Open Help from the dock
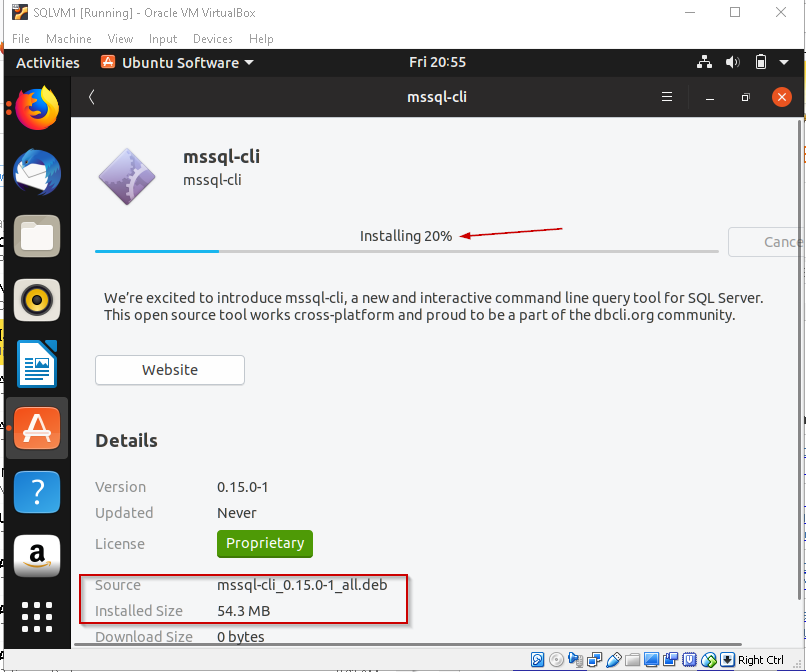The image size is (806, 672). pyautogui.click(x=37, y=492)
